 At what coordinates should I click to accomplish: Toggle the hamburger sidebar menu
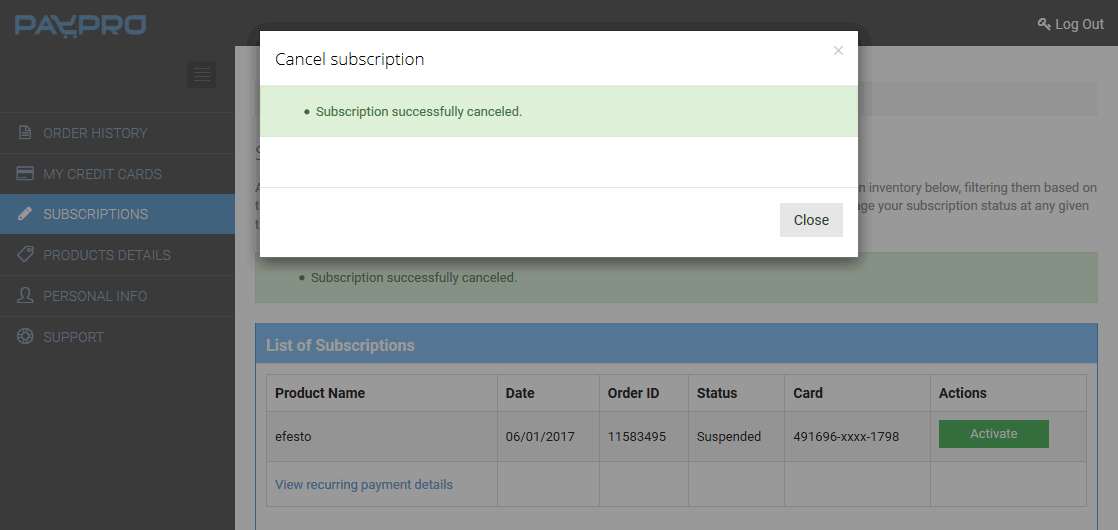201,74
